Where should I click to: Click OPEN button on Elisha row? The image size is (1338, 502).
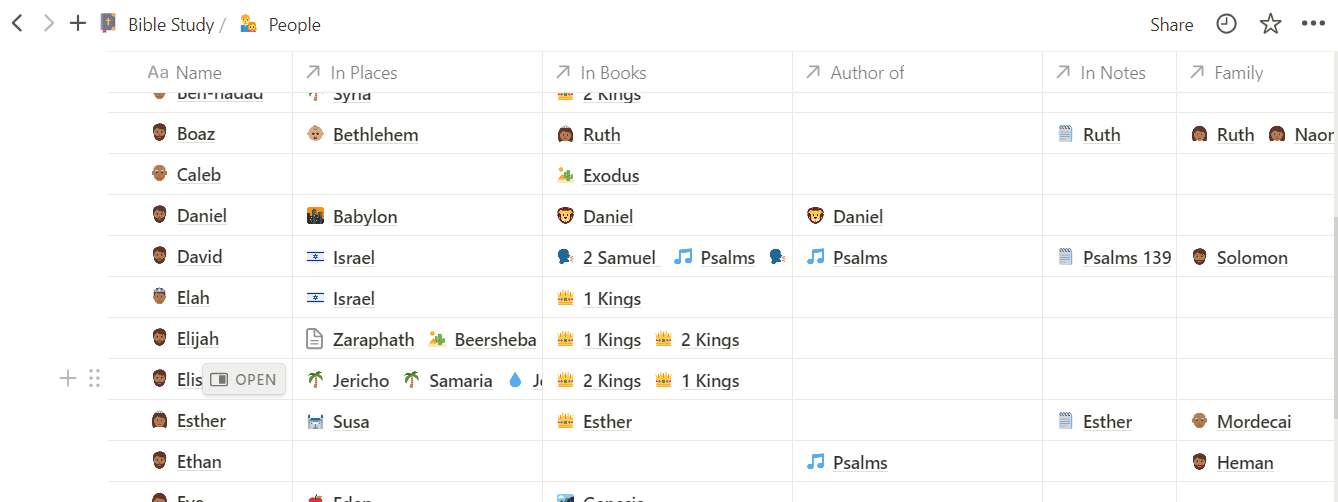(244, 380)
